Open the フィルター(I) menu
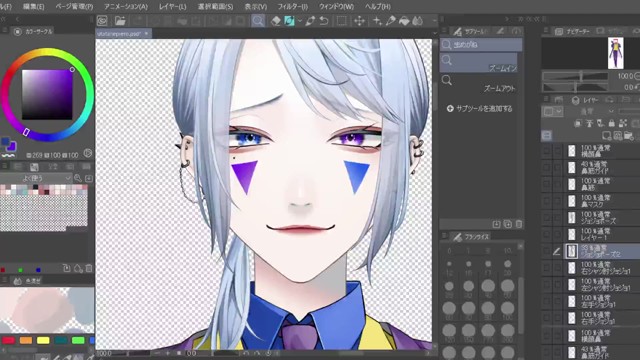The image size is (640, 360). pyautogui.click(x=293, y=7)
